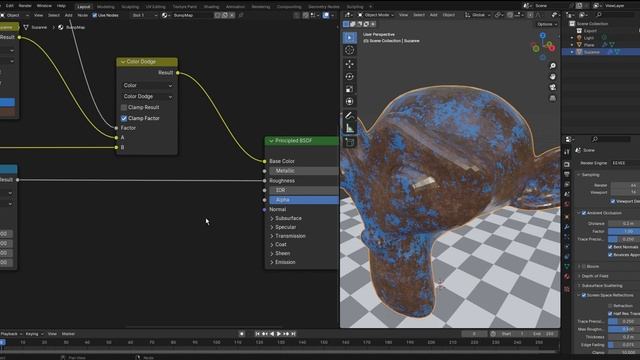Open the Material properties tab icon
Screen dimensions: 640x360
click(x=567, y=277)
